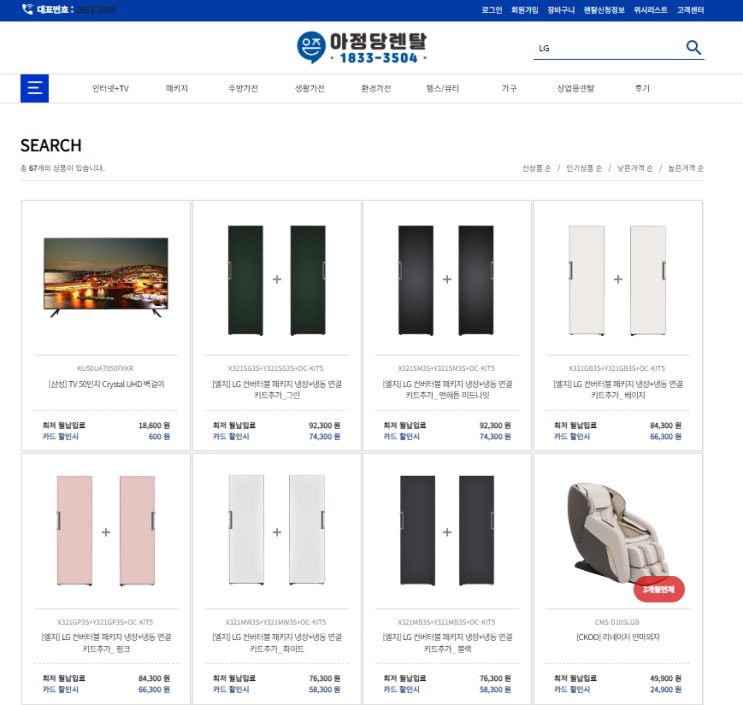Click the 키트추가_블랙 product title
743x705 pixels.
tap(447, 643)
